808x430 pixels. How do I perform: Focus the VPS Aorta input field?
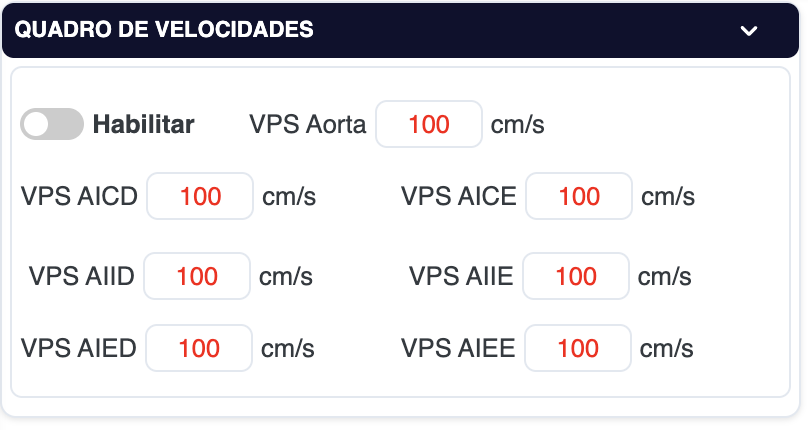point(429,125)
